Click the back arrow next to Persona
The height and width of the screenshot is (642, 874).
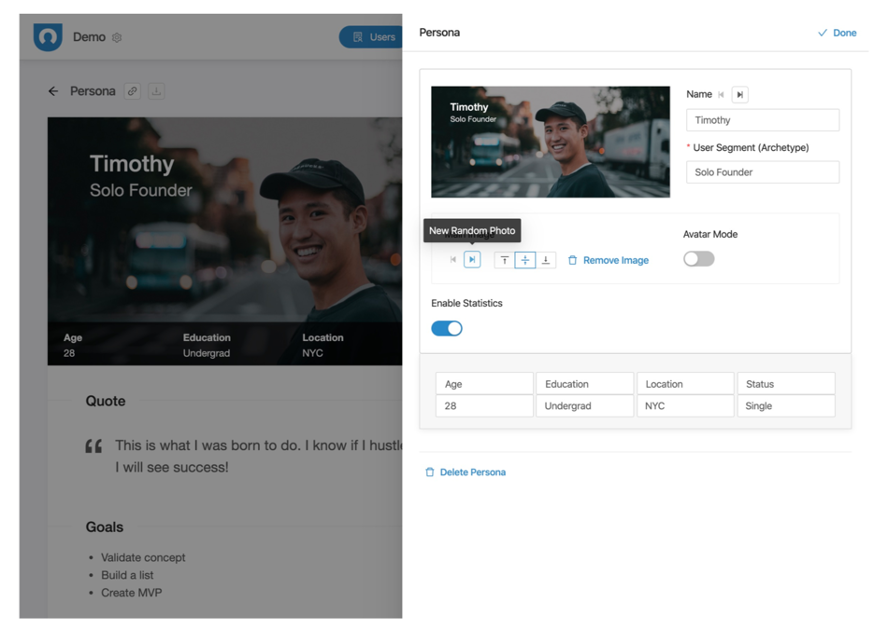coord(53,91)
